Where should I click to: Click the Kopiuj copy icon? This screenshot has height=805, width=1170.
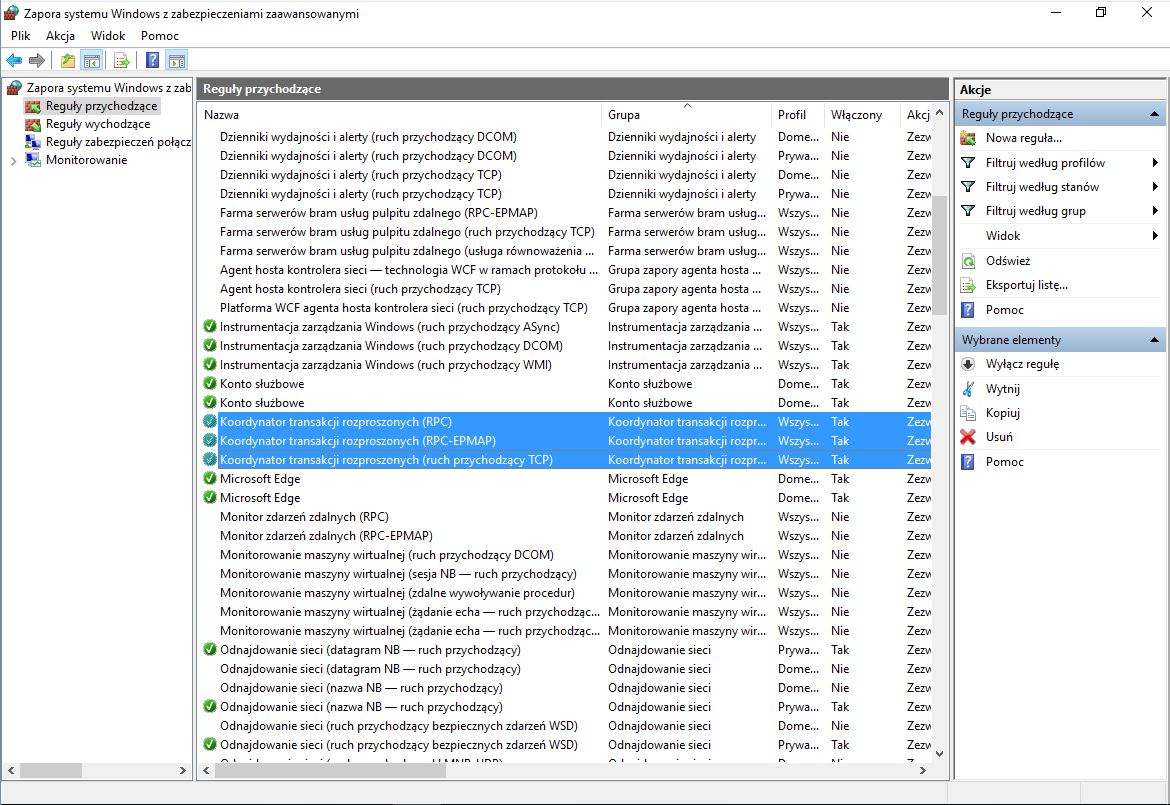968,413
